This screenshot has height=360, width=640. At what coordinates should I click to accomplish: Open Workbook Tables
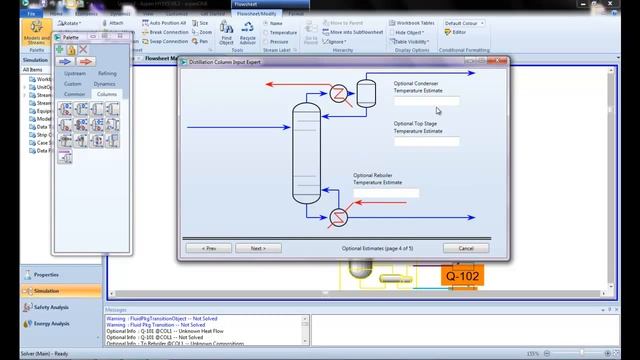(412, 23)
